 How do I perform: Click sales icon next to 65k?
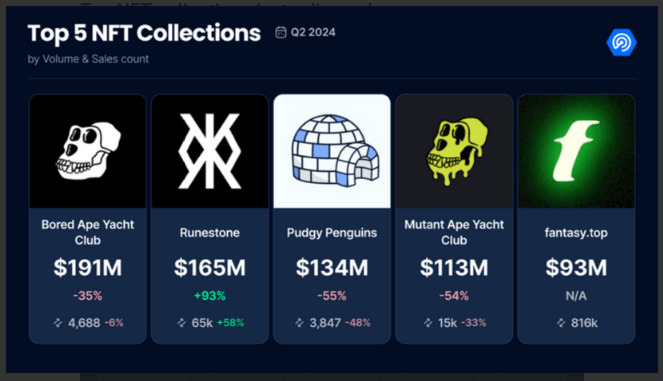click(182, 323)
